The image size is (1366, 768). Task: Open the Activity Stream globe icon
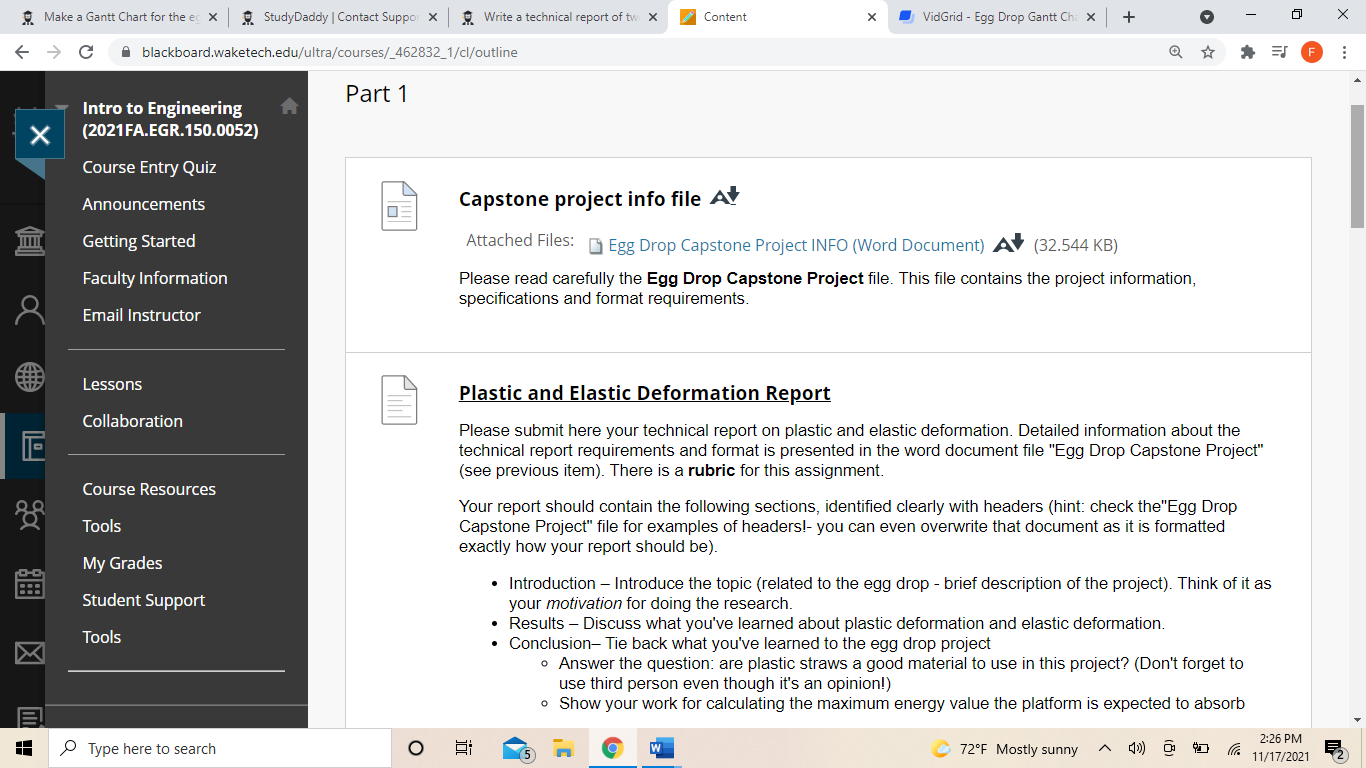[30, 377]
